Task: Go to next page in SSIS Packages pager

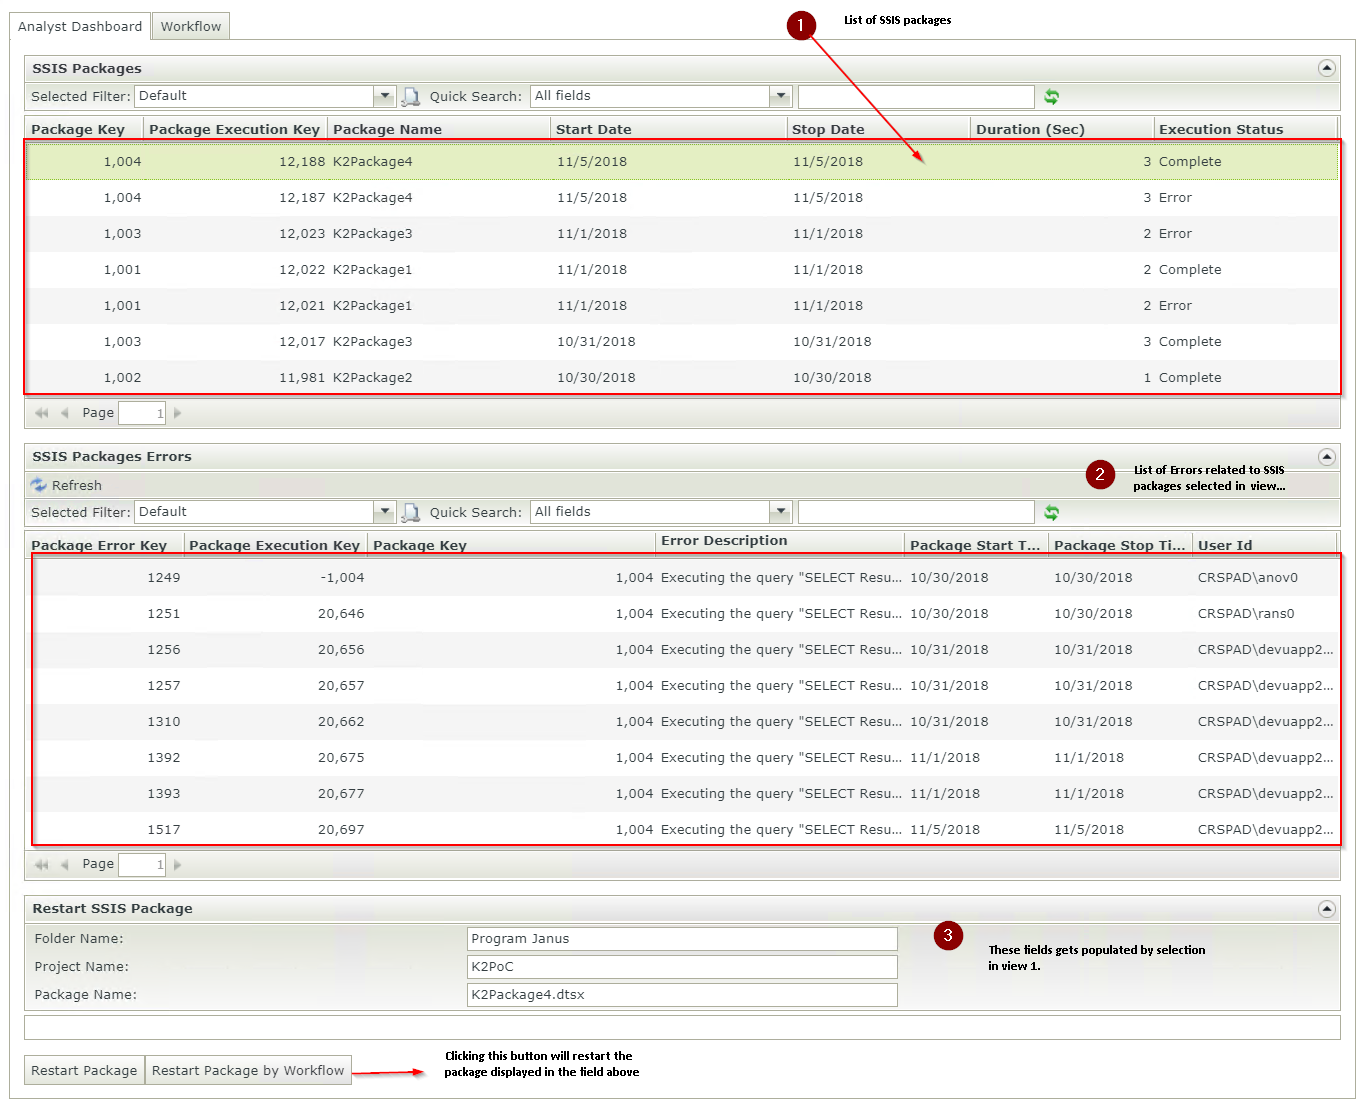Action: [178, 413]
